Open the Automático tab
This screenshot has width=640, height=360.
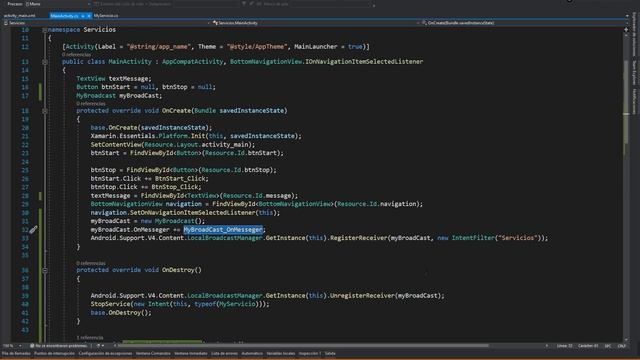[252, 353]
